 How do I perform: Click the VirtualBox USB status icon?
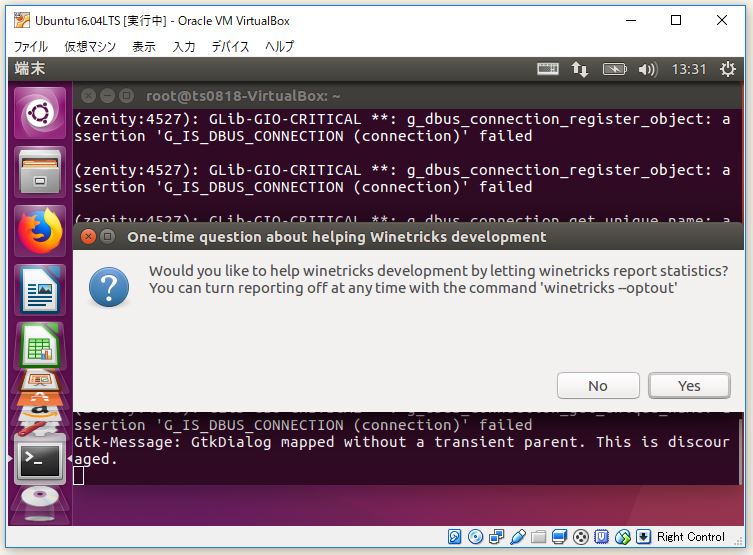[518, 537]
